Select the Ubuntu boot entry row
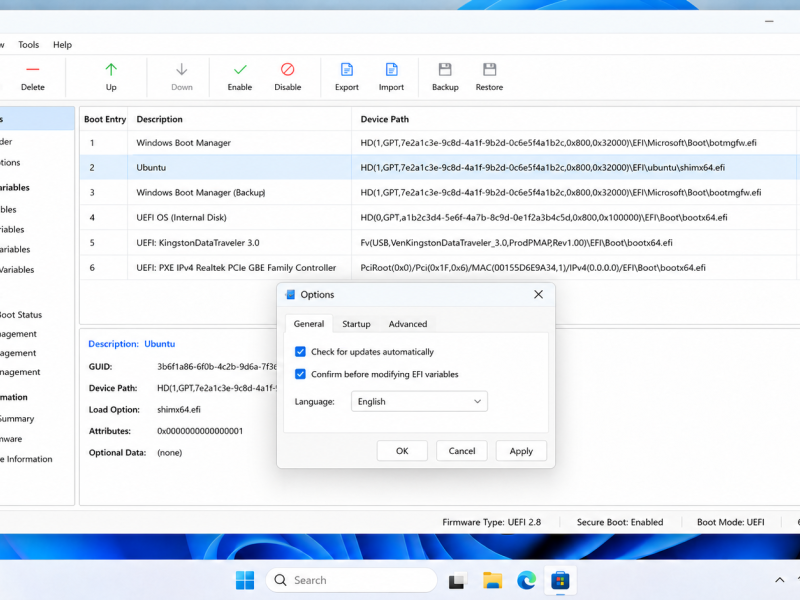The image size is (800, 600). pos(439,167)
